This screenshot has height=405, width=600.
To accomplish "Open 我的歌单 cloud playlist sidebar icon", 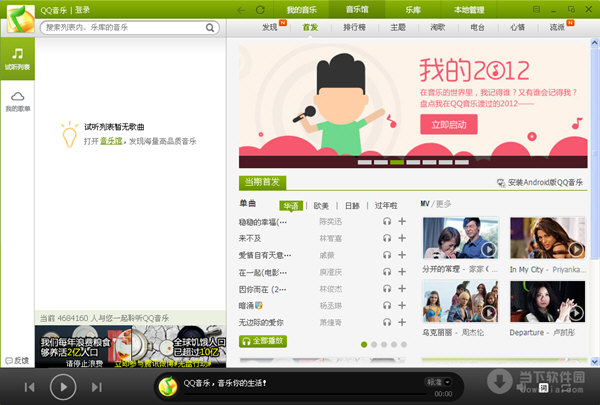I will tap(17, 101).
